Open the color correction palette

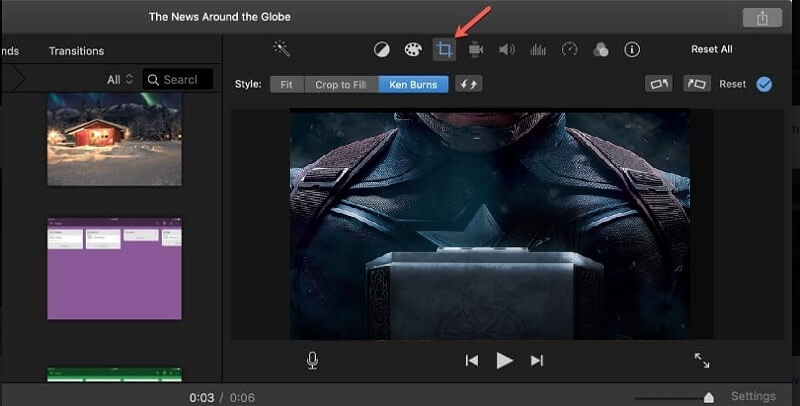[x=412, y=50]
